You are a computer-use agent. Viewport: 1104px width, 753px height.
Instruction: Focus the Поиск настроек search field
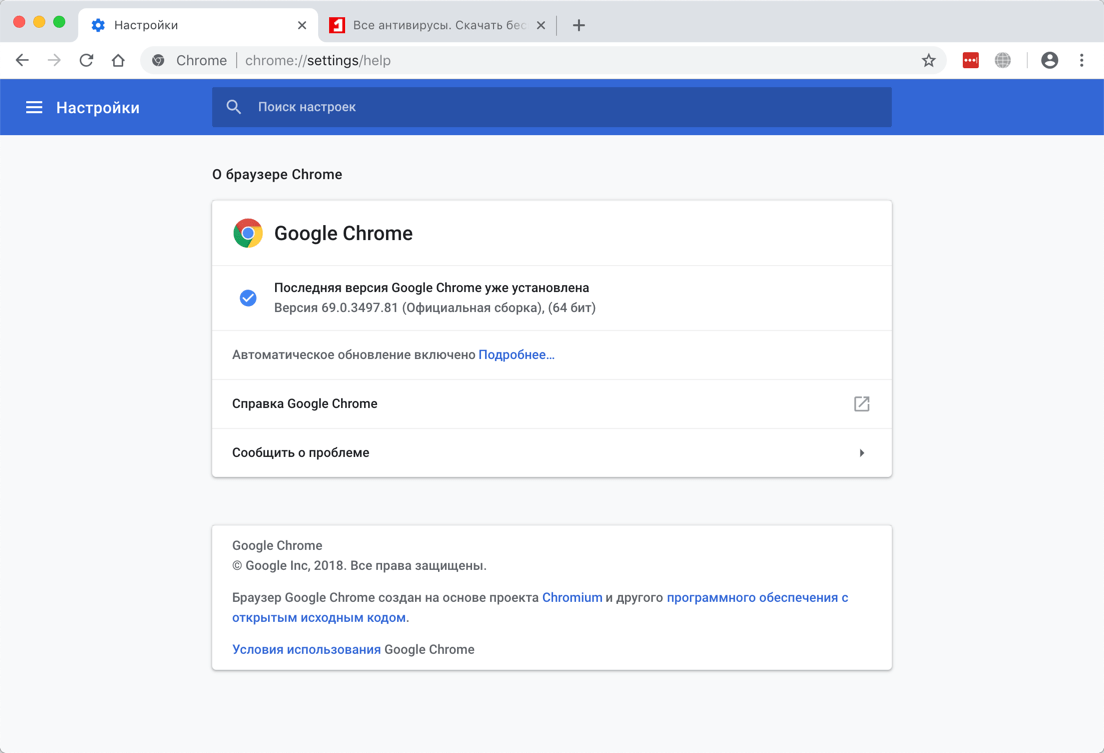[552, 107]
